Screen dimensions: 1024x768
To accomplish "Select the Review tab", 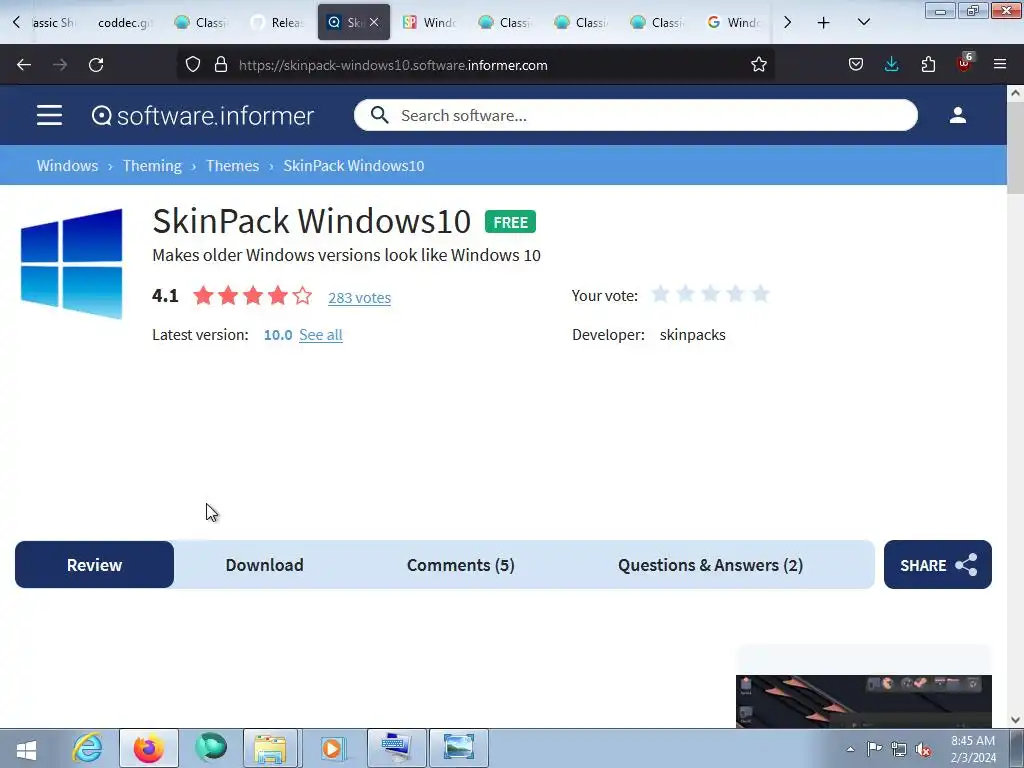I will (x=95, y=565).
